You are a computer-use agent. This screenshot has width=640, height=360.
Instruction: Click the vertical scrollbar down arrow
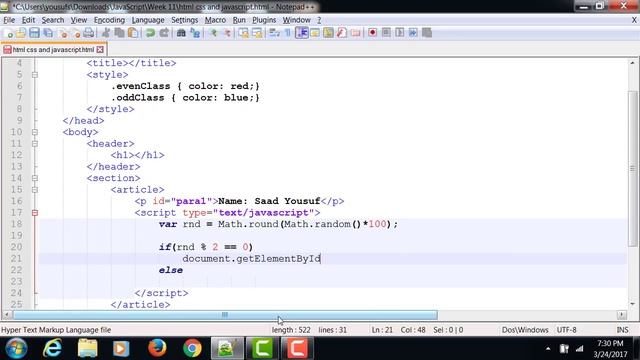tap(632, 304)
